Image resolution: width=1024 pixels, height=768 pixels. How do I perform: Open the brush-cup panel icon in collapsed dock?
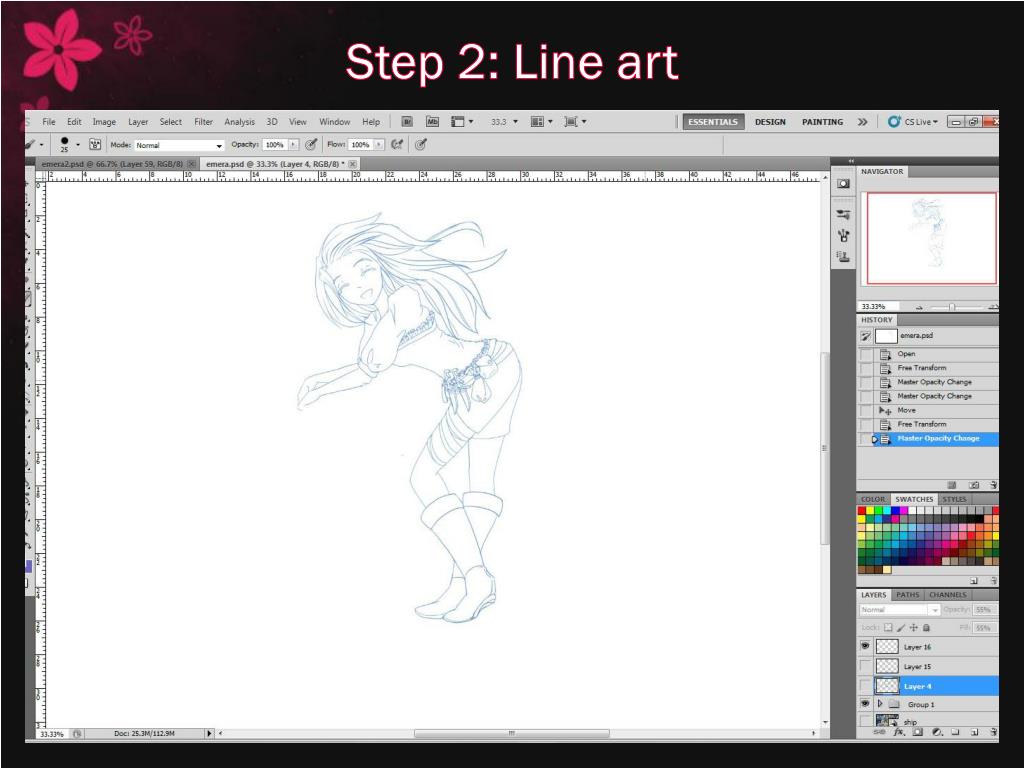[x=843, y=235]
